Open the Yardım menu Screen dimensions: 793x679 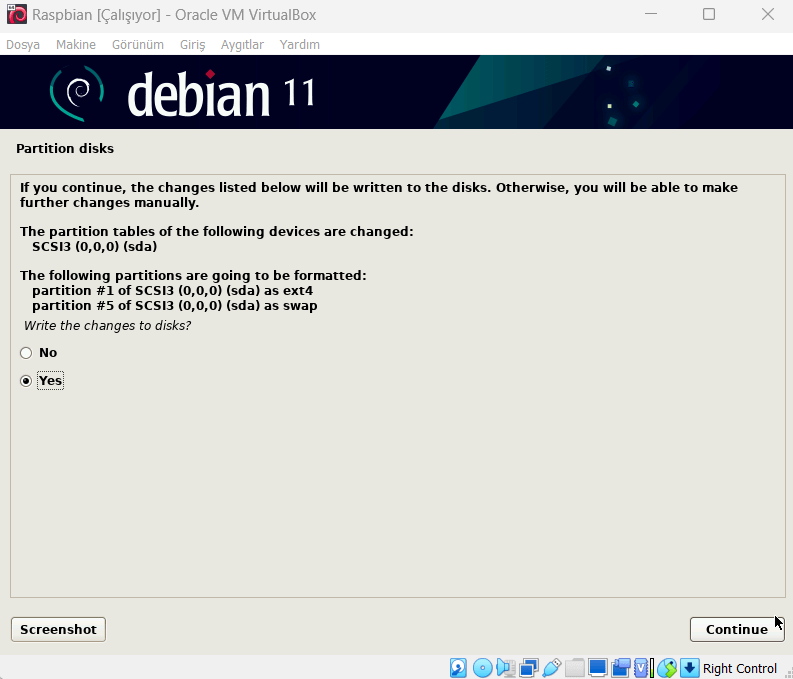(300, 45)
